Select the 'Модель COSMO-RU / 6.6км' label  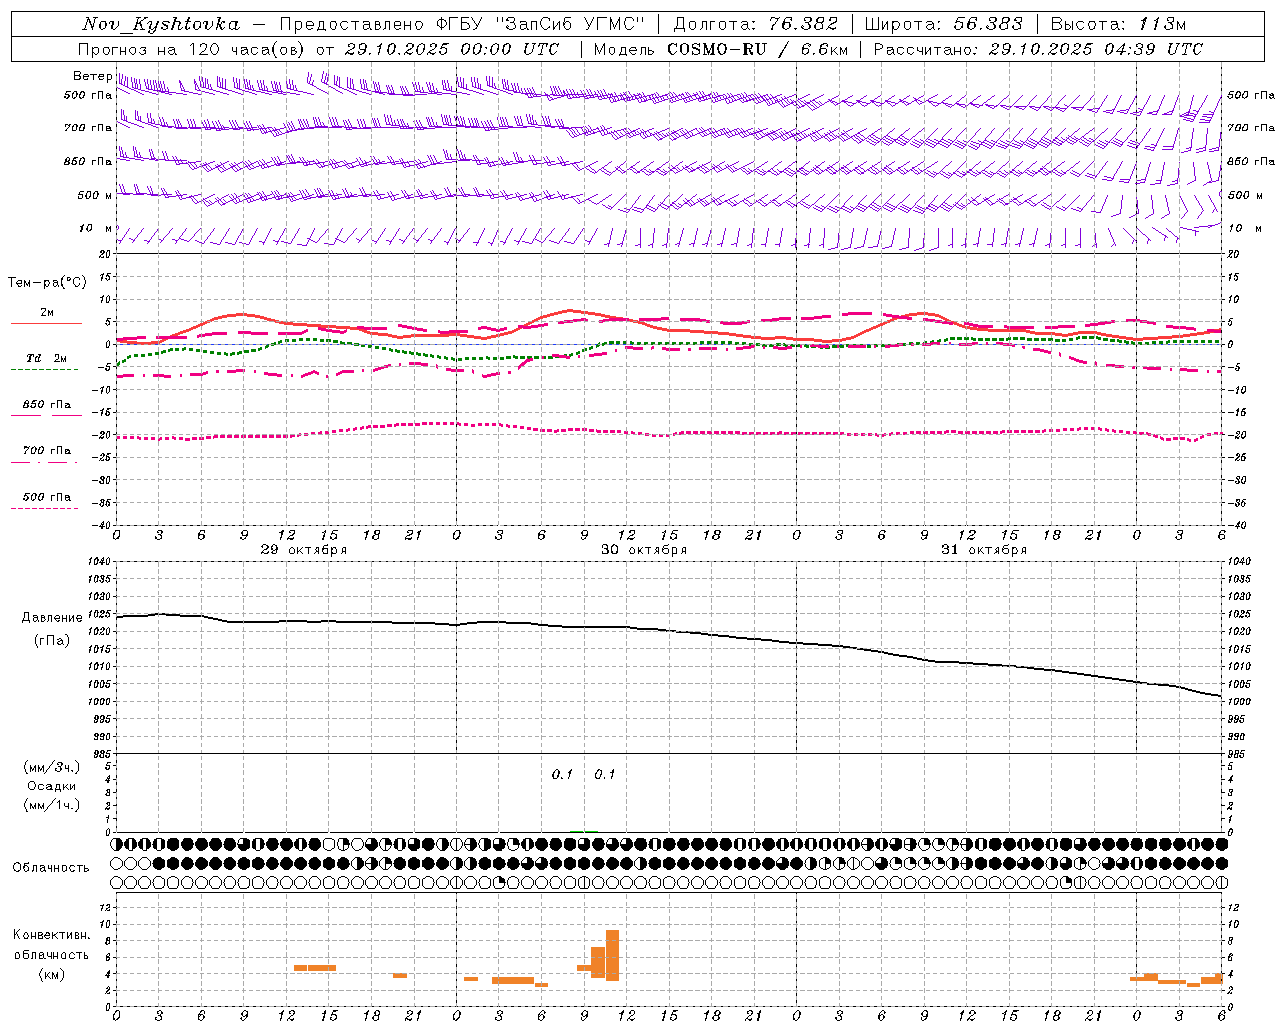(720, 49)
